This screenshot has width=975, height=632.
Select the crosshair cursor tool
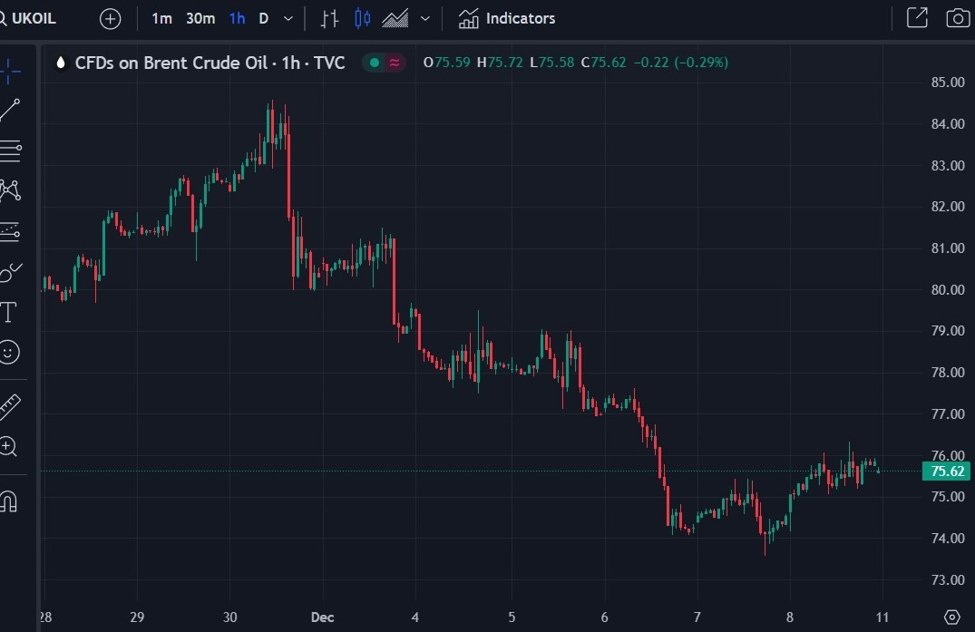click(x=10, y=71)
